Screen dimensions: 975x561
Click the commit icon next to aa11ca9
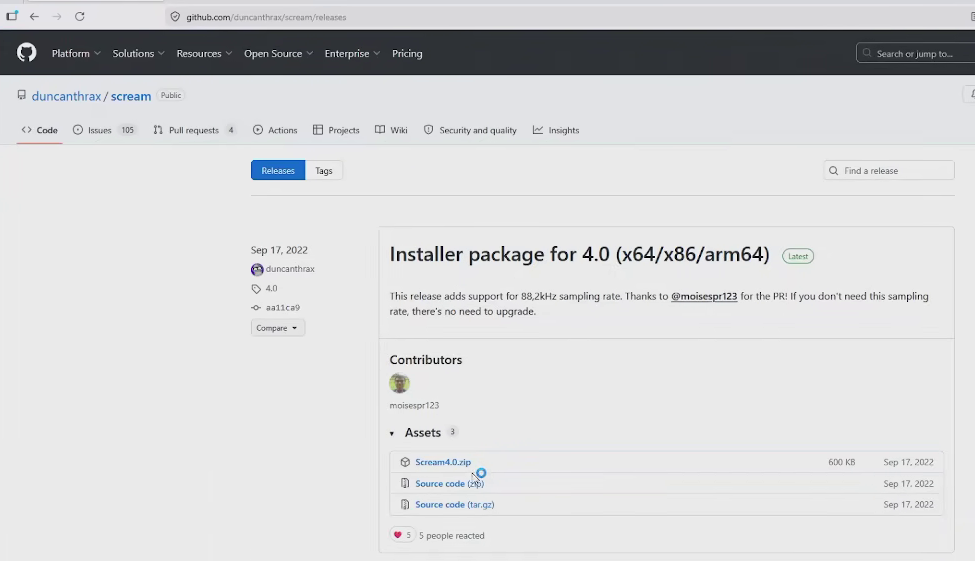[256, 308]
